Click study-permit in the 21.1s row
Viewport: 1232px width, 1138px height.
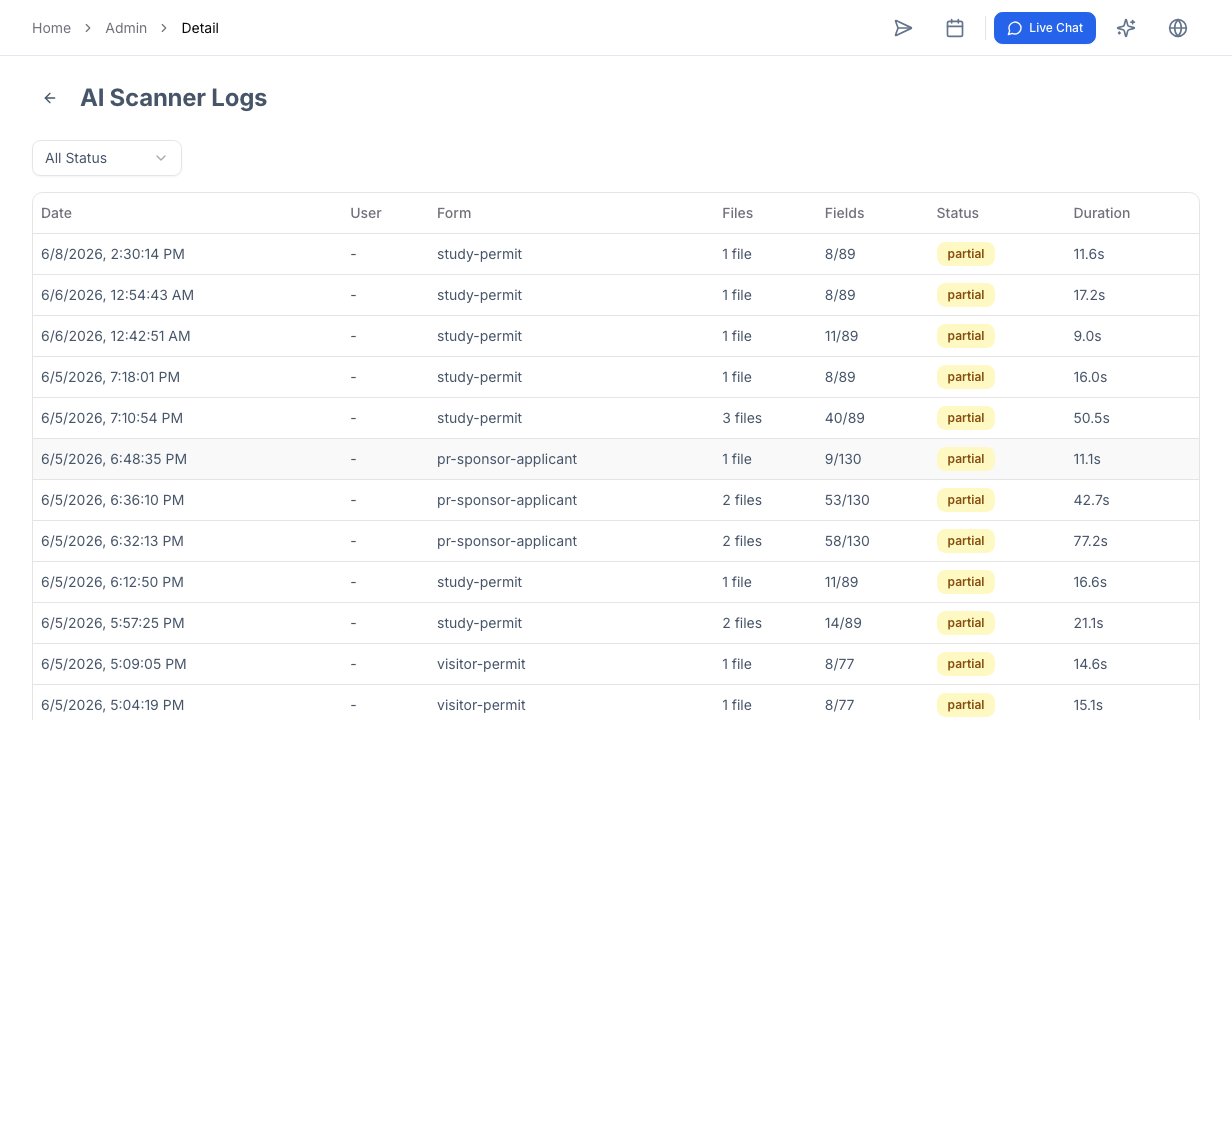[x=479, y=623]
